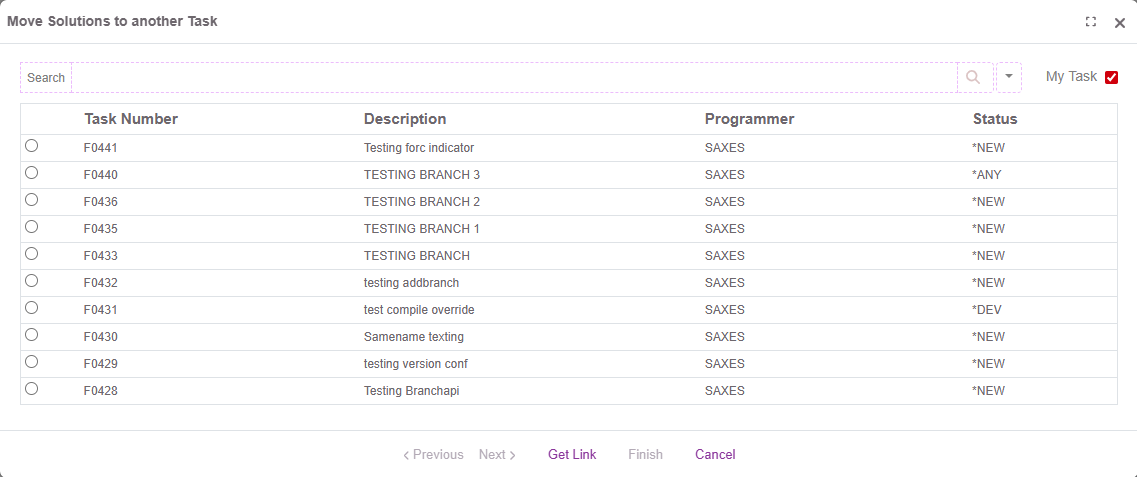Open the search options dropdown arrow

click(1009, 77)
